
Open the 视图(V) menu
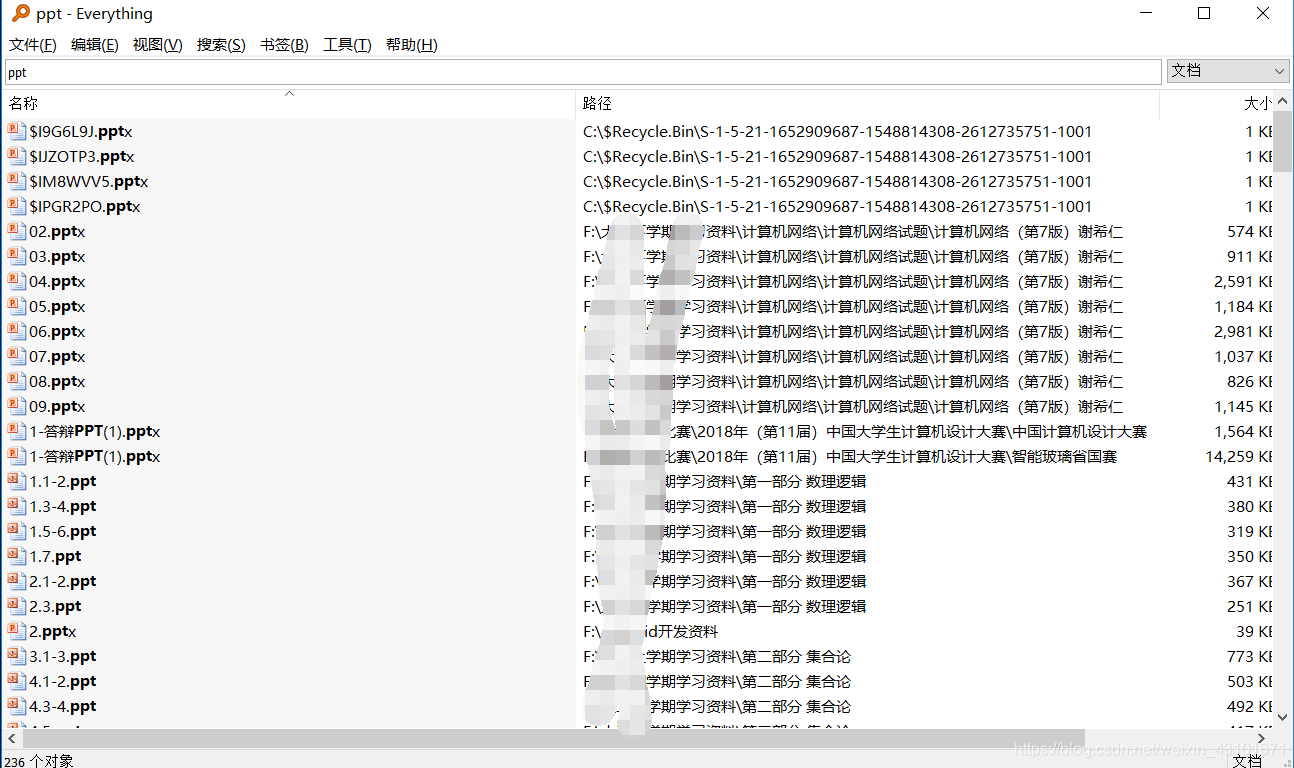(x=158, y=45)
